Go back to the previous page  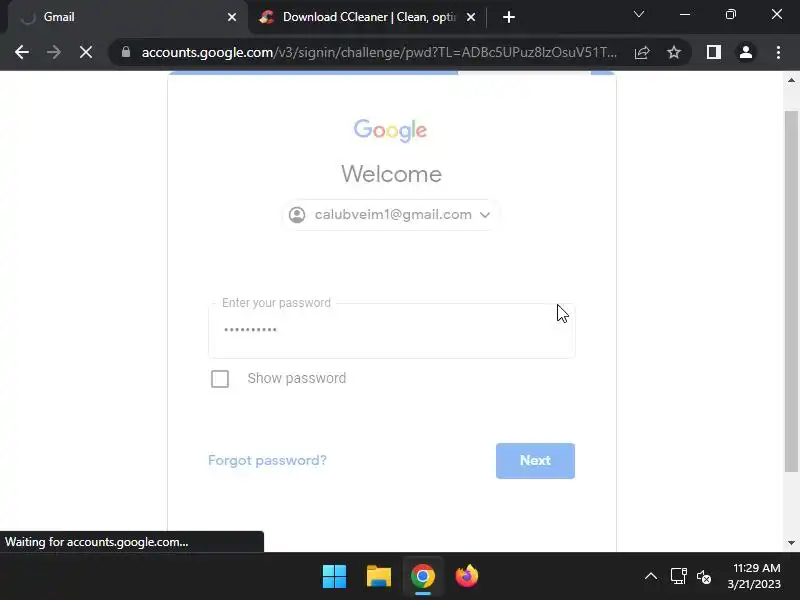click(x=21, y=52)
